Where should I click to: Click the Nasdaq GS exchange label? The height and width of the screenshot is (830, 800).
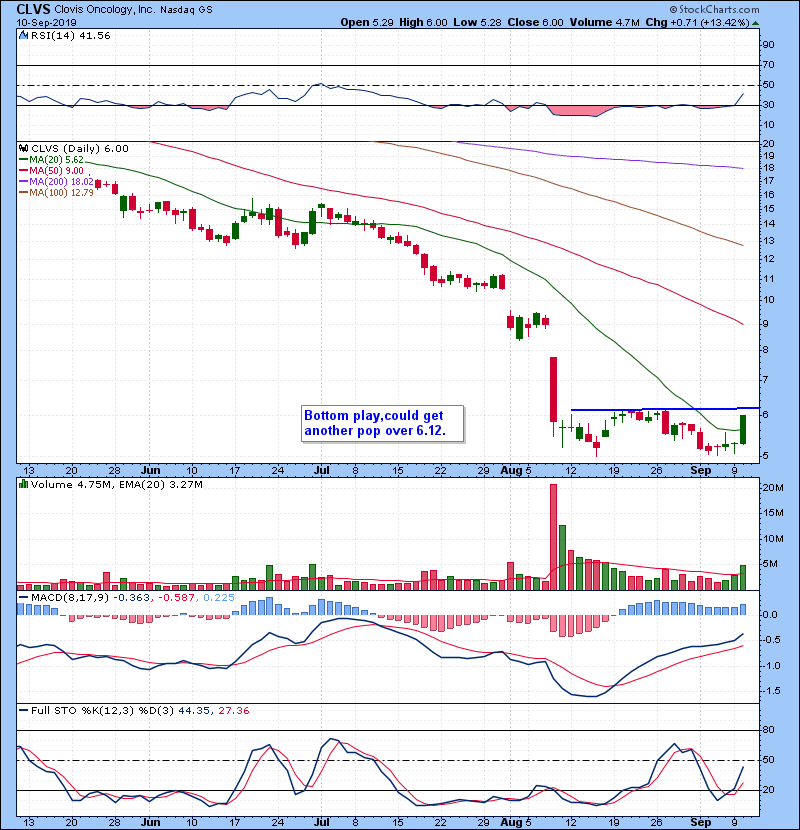(x=186, y=10)
